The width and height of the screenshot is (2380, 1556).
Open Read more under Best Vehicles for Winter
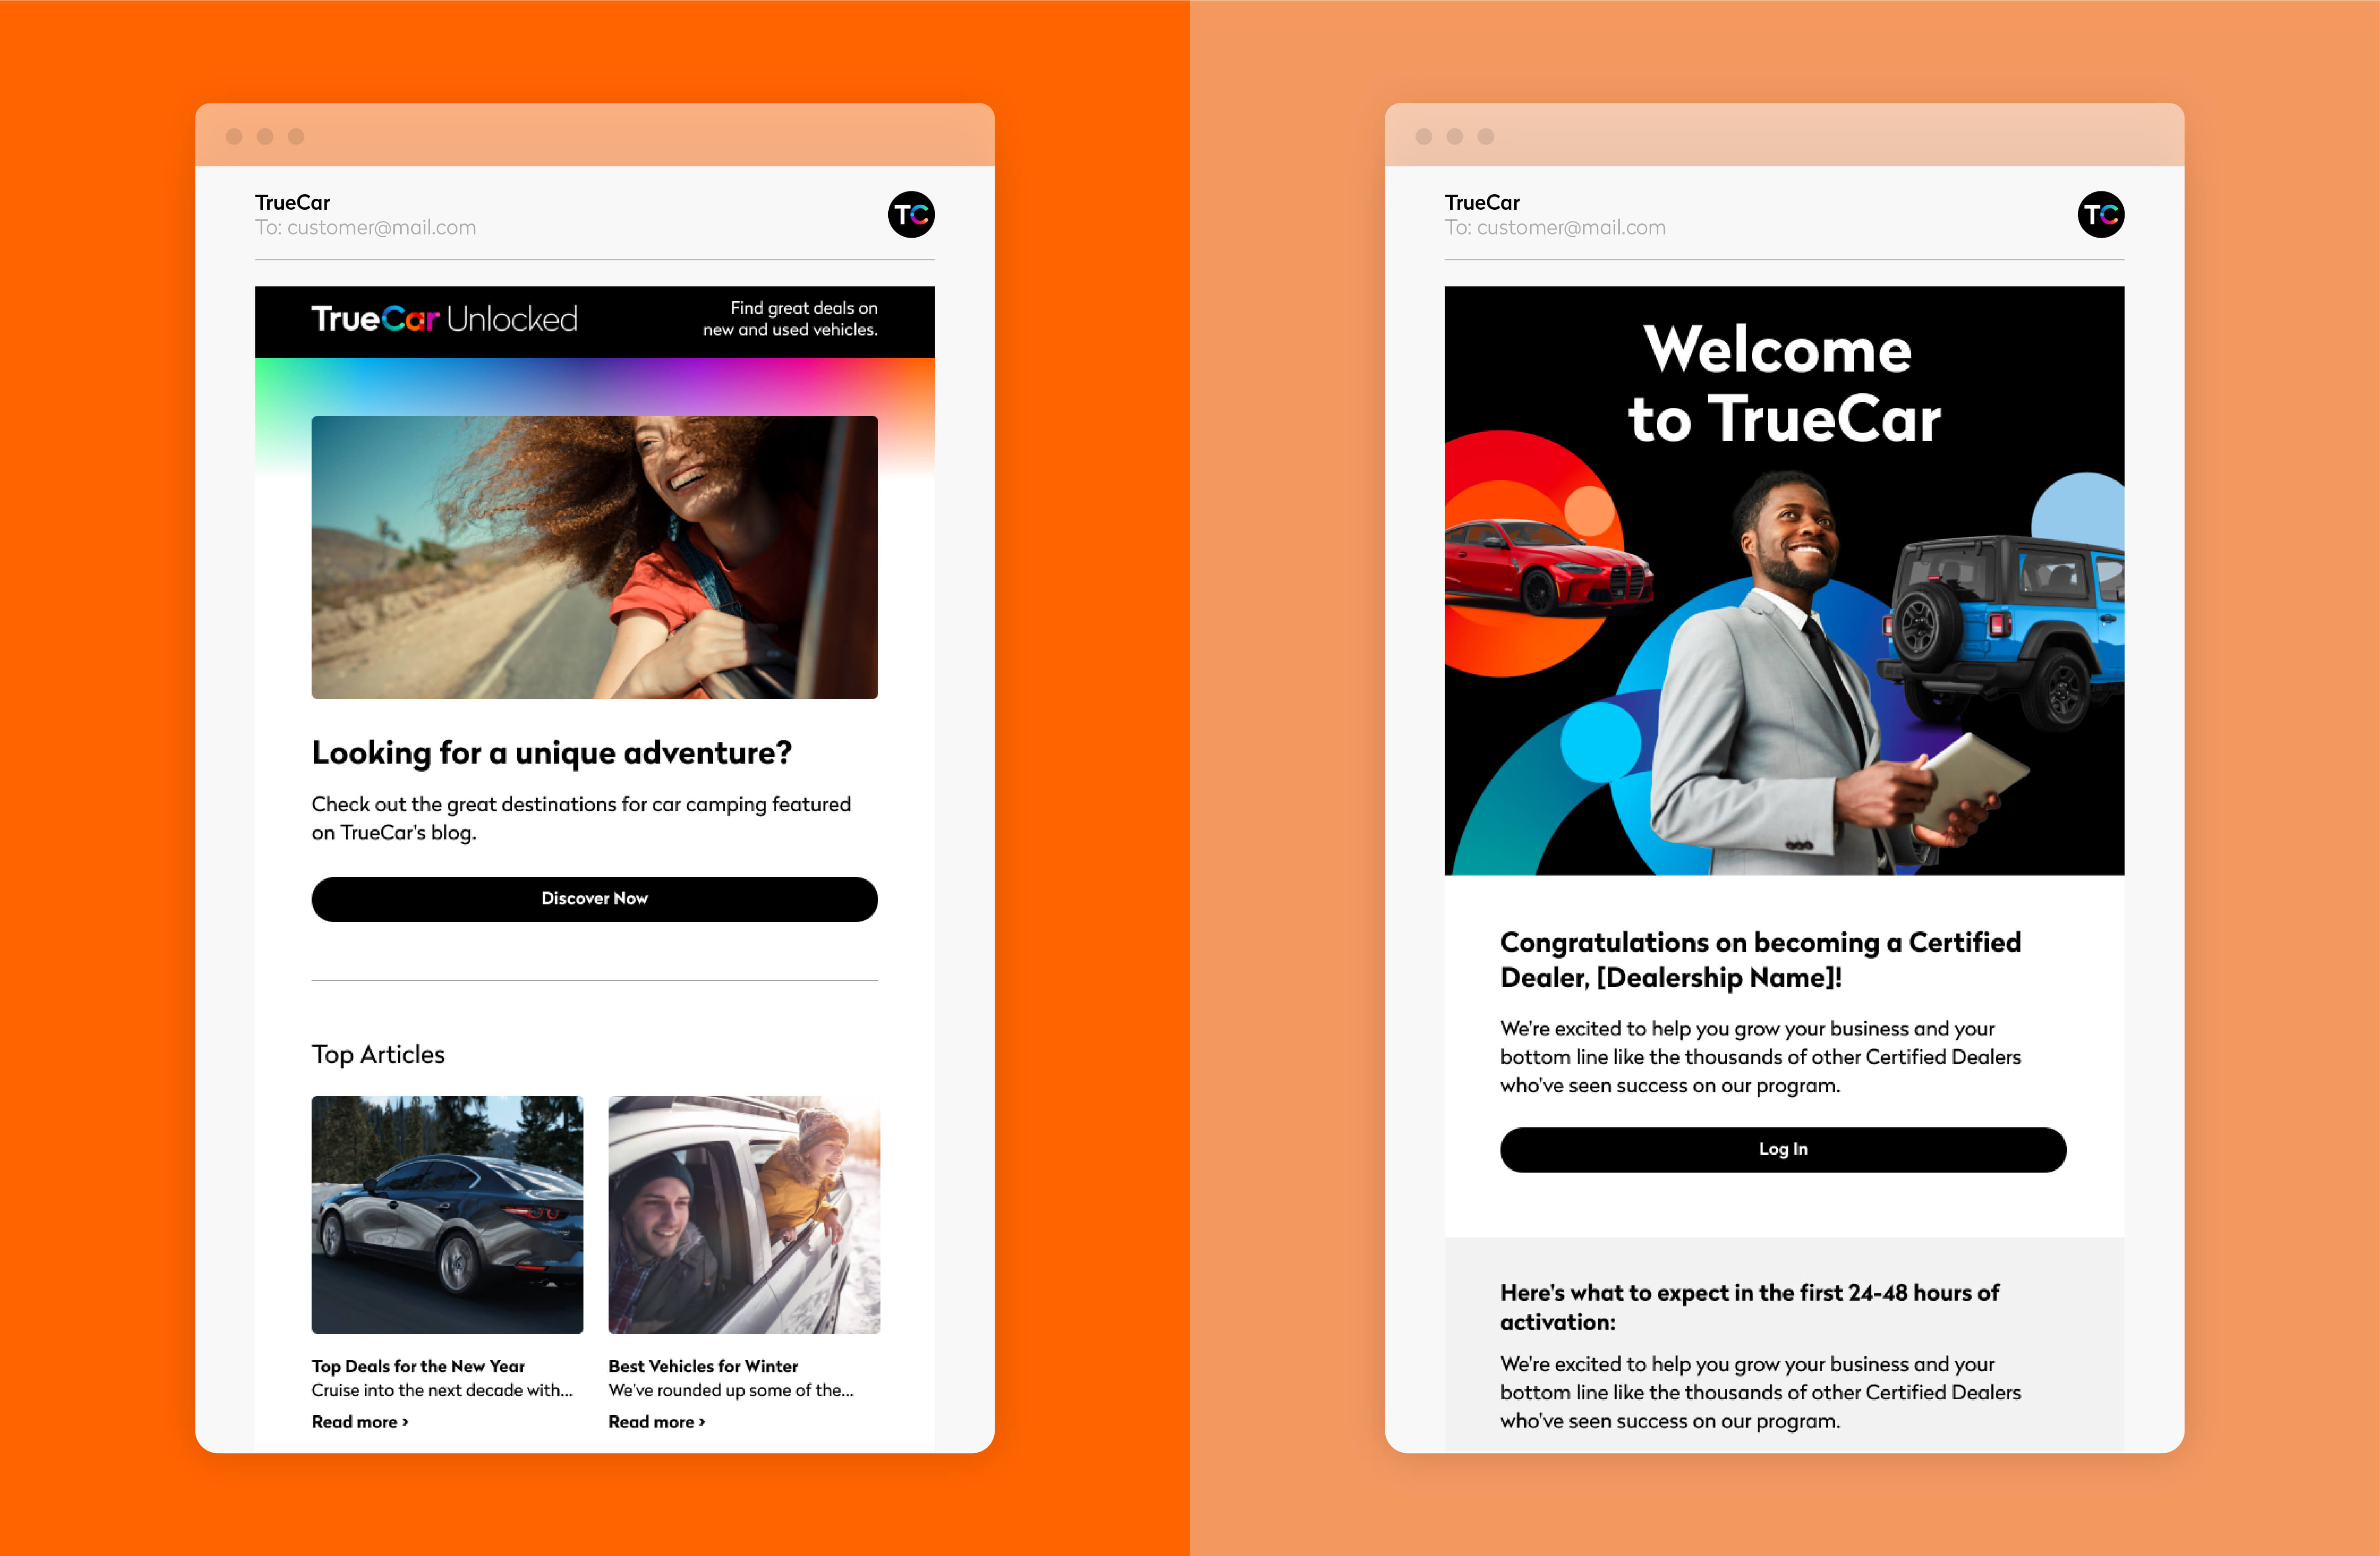(656, 1421)
